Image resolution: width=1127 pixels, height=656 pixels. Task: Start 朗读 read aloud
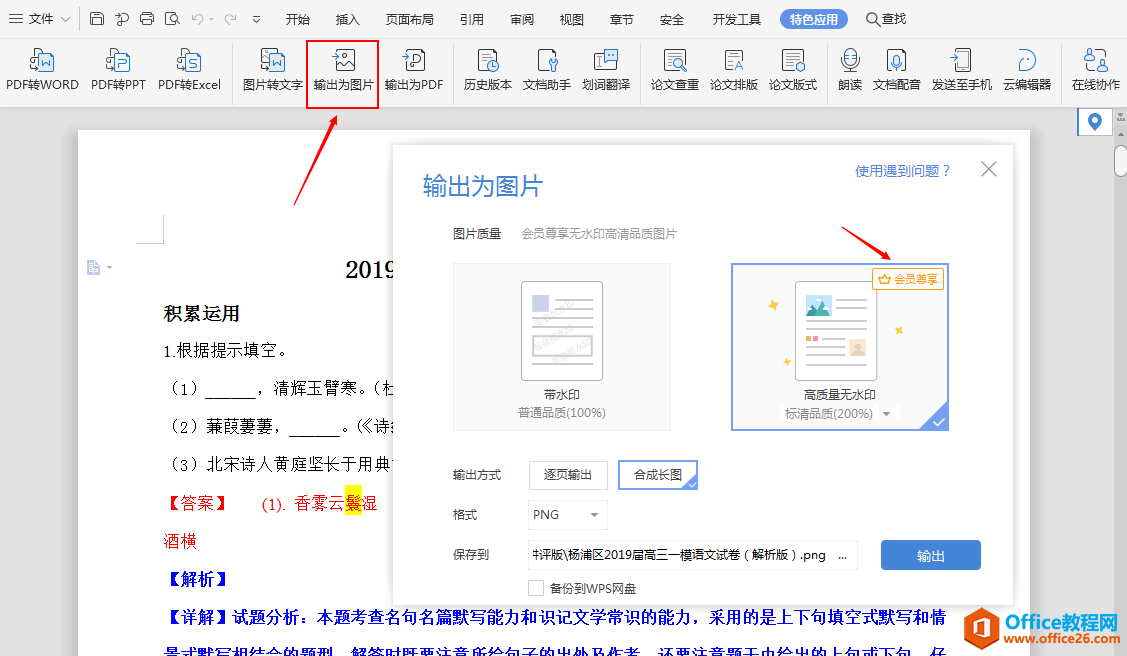[x=850, y=70]
